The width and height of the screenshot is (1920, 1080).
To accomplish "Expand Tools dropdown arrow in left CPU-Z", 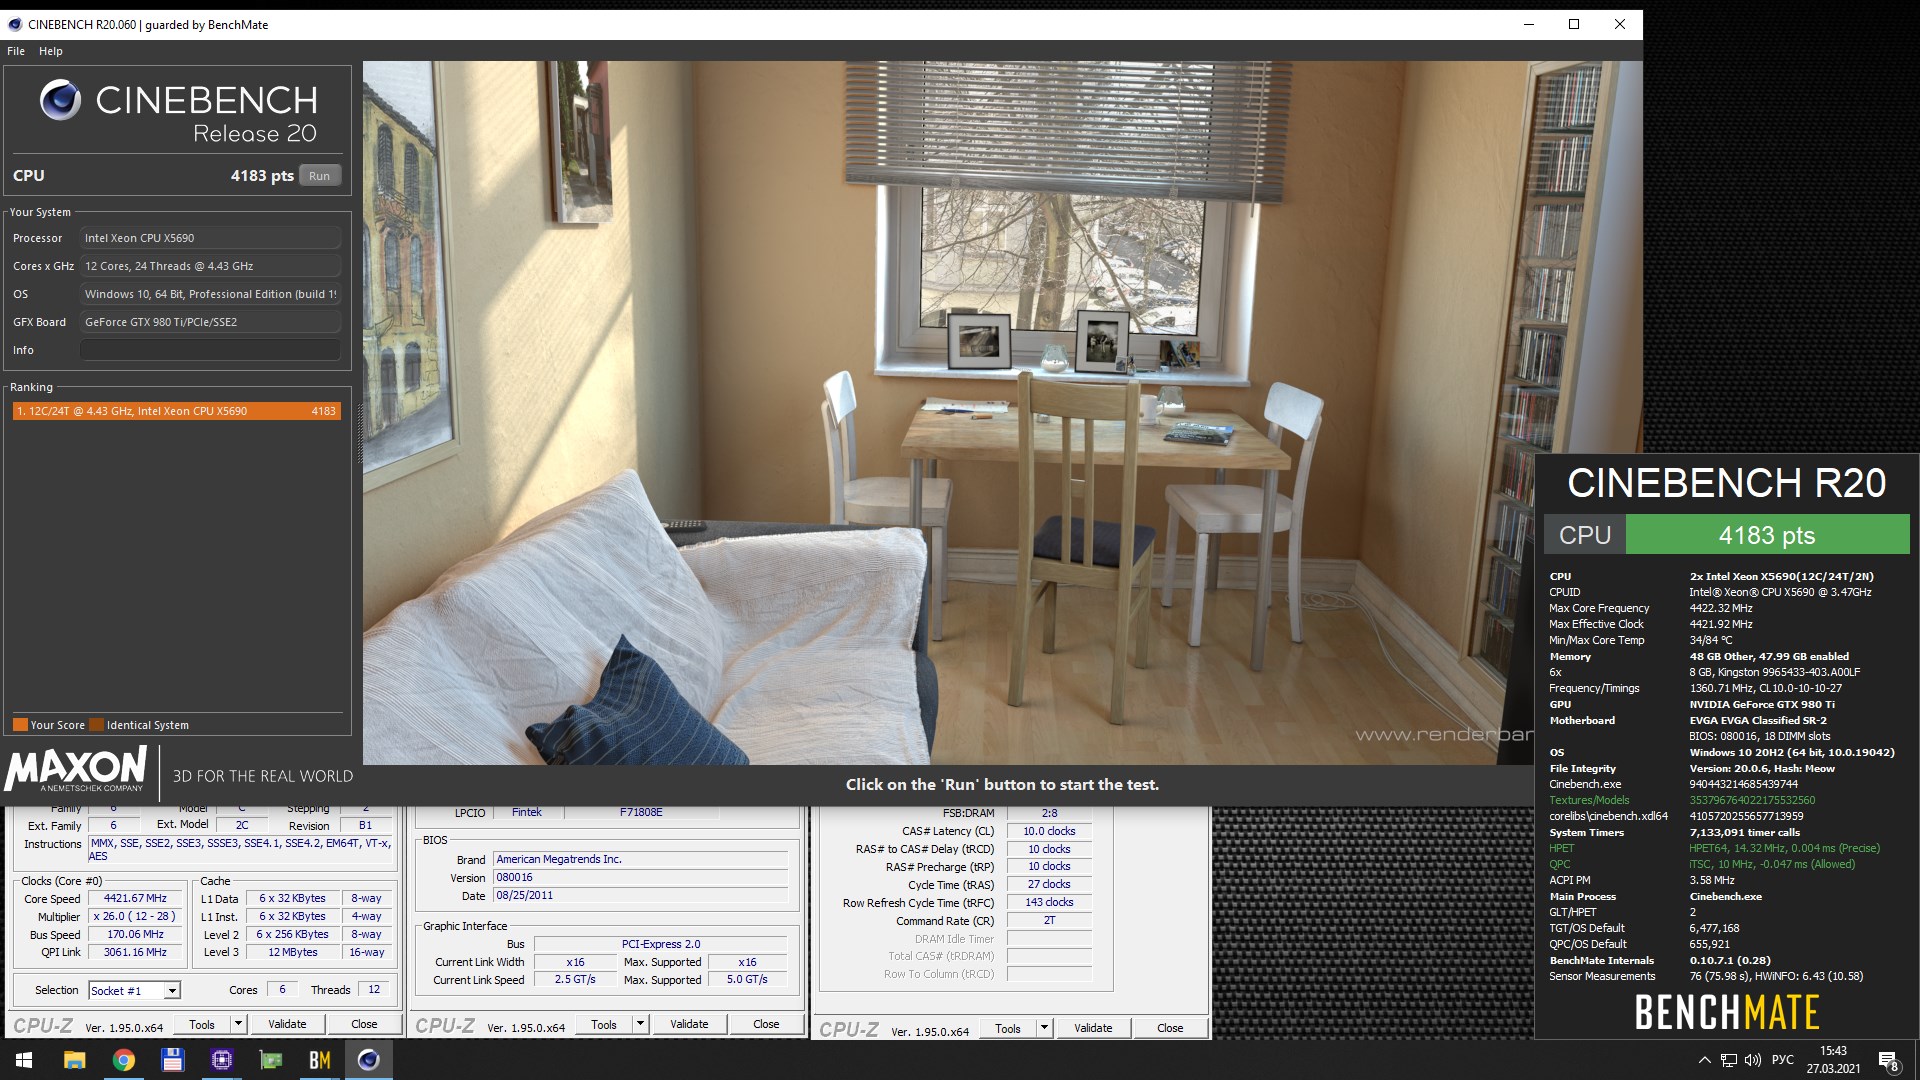I will pos(238,1025).
